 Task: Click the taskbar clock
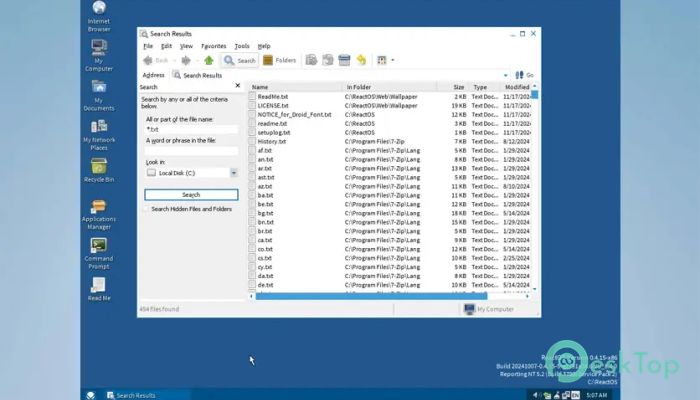tap(596, 395)
